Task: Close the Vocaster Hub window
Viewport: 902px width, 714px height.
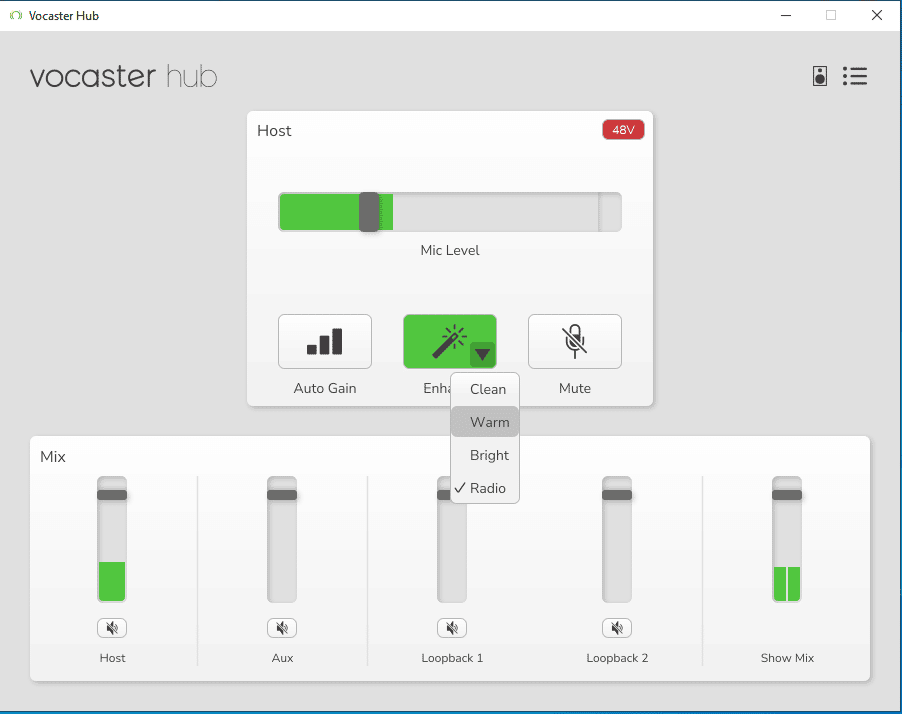Action: [877, 16]
